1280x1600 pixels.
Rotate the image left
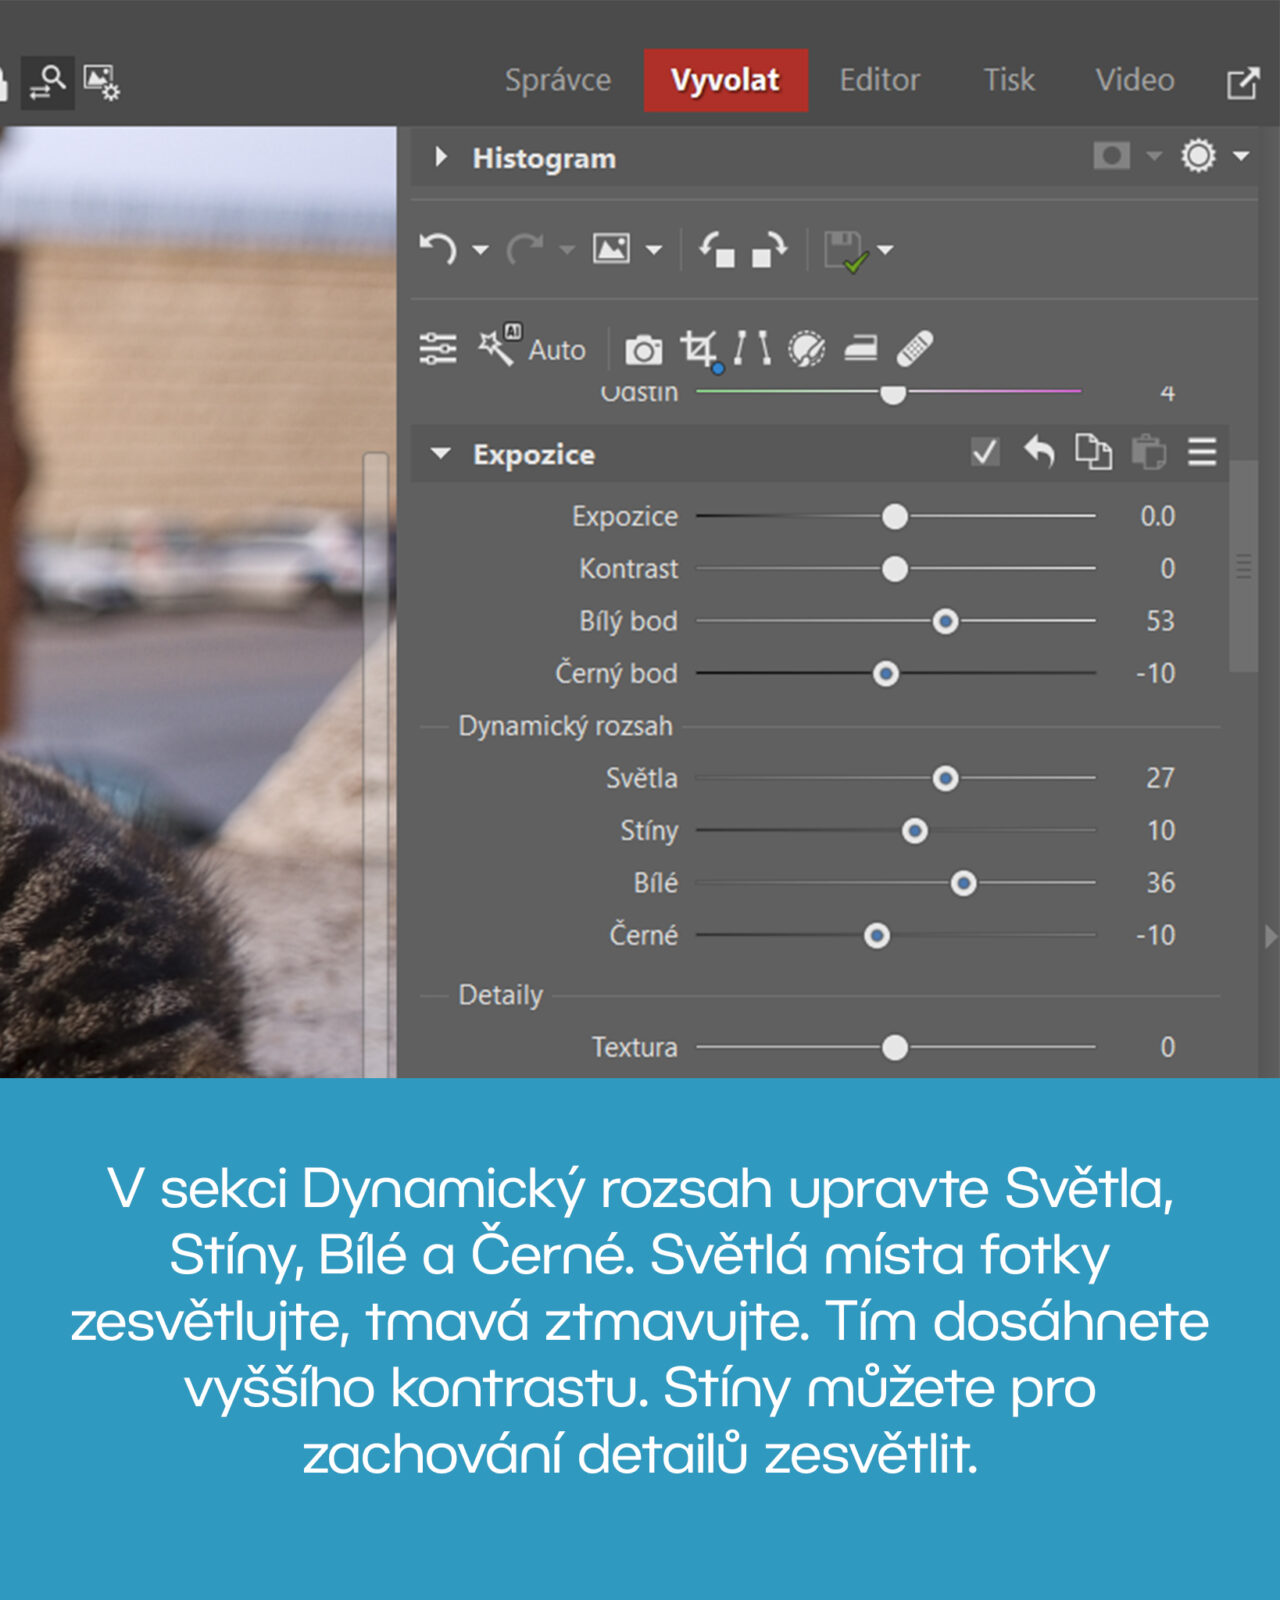pyautogui.click(x=716, y=249)
